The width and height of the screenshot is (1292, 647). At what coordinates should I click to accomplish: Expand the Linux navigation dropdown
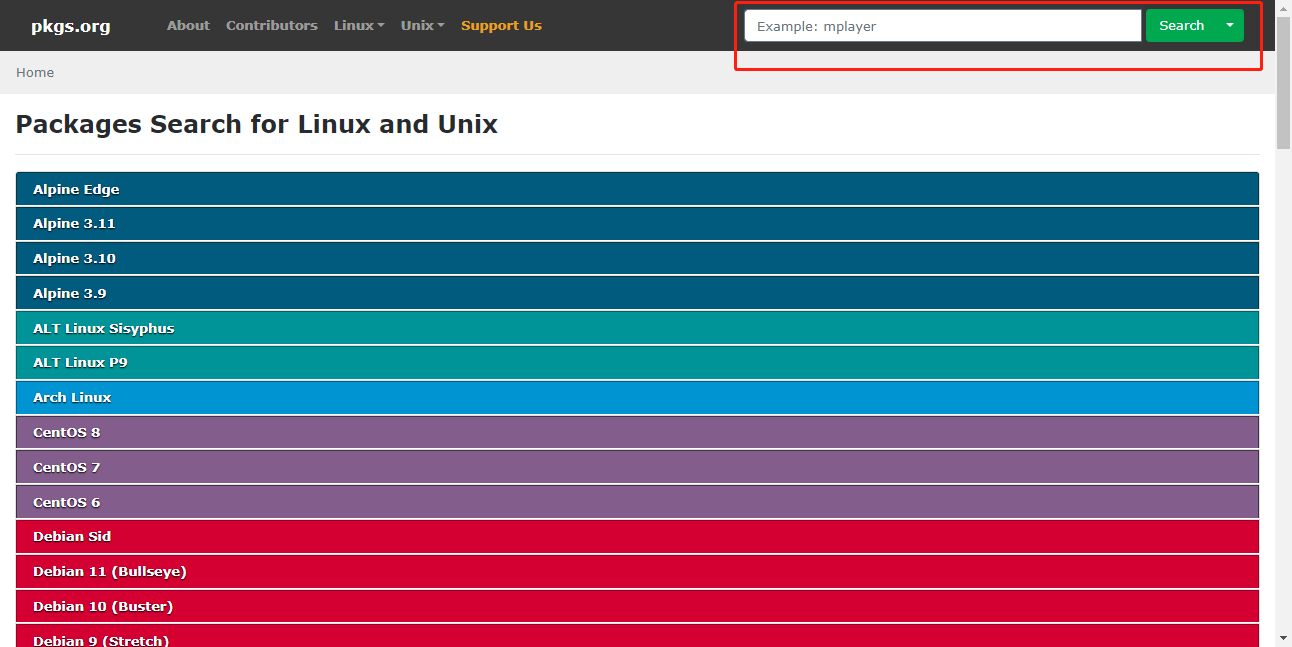(x=358, y=25)
